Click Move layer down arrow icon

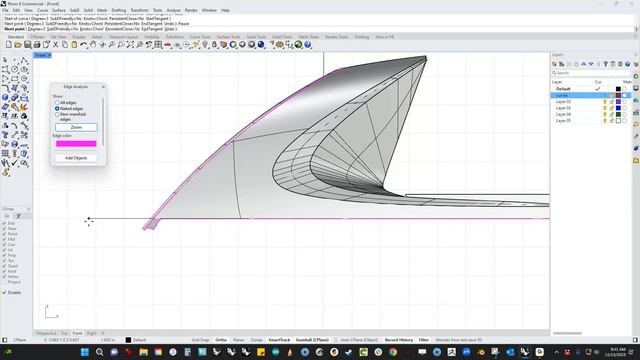click(x=591, y=64)
